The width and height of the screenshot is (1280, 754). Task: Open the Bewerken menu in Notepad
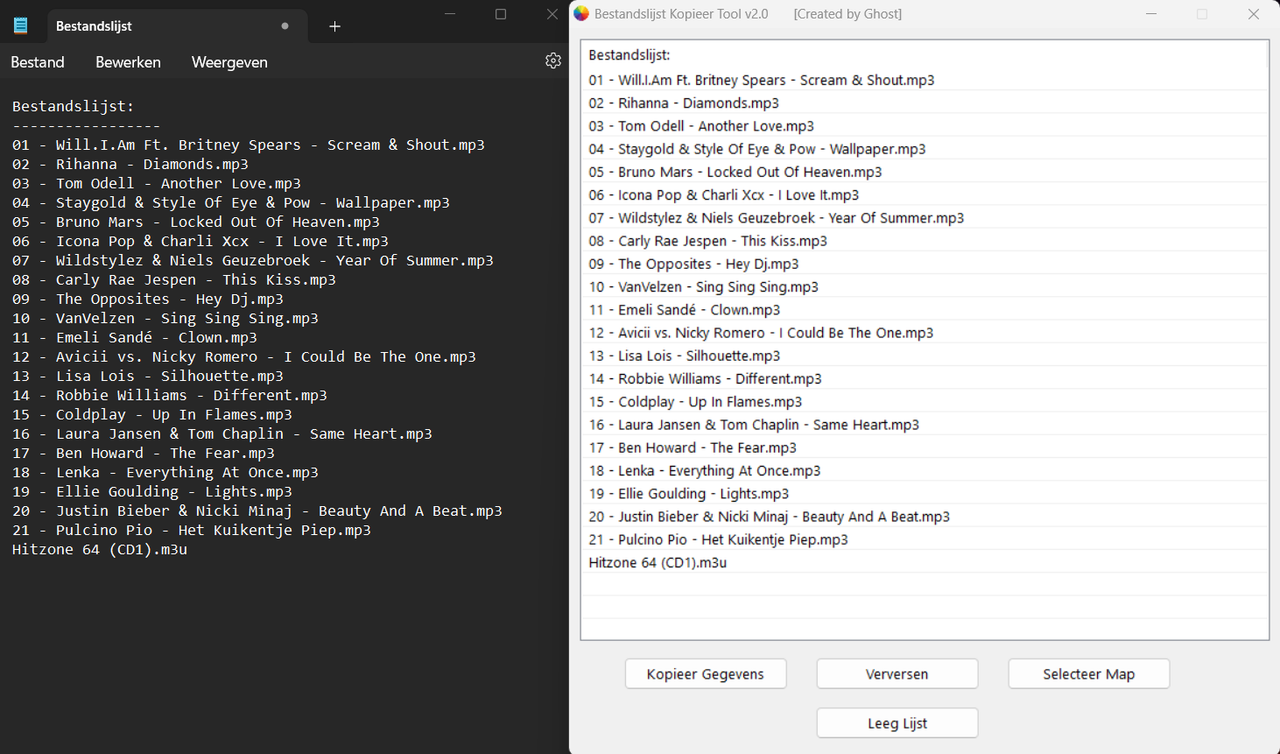pyautogui.click(x=128, y=62)
